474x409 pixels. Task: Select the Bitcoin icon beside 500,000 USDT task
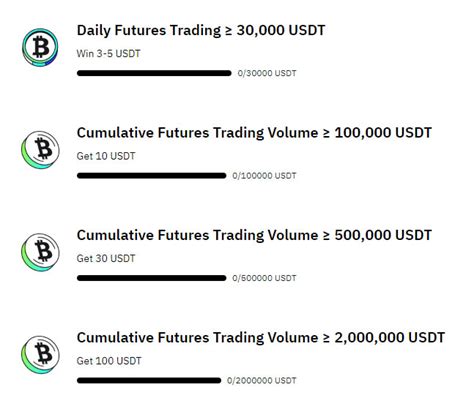pos(40,252)
